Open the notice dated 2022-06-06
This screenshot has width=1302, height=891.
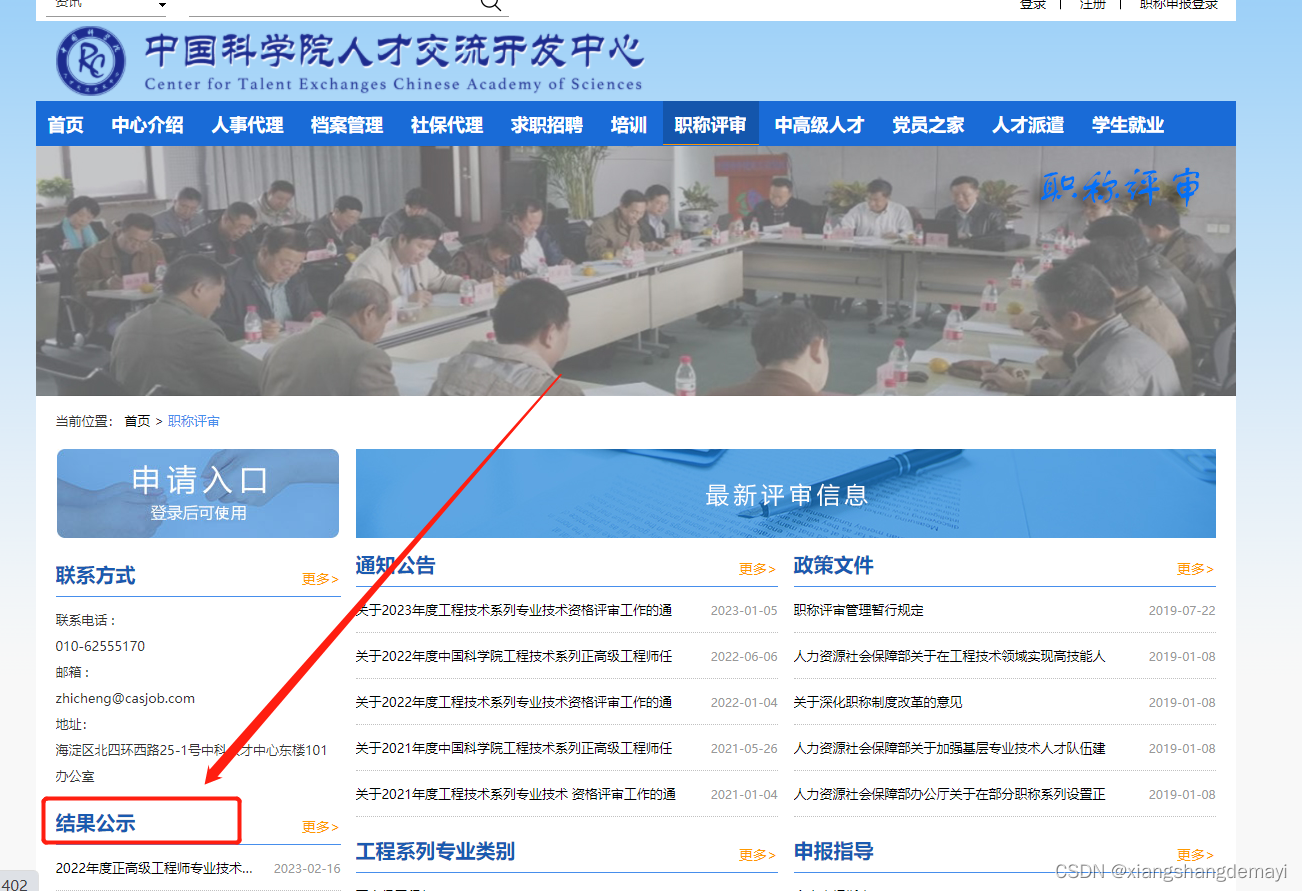point(514,656)
